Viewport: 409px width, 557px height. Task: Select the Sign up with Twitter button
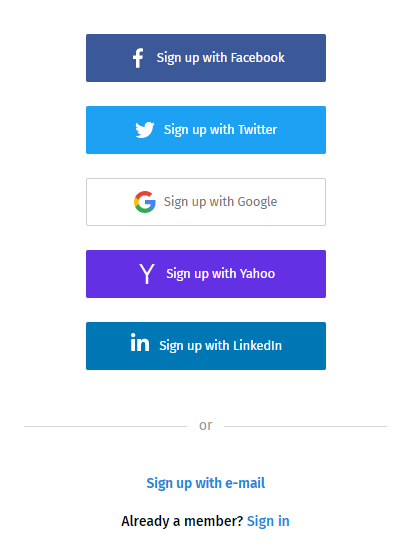click(x=206, y=130)
